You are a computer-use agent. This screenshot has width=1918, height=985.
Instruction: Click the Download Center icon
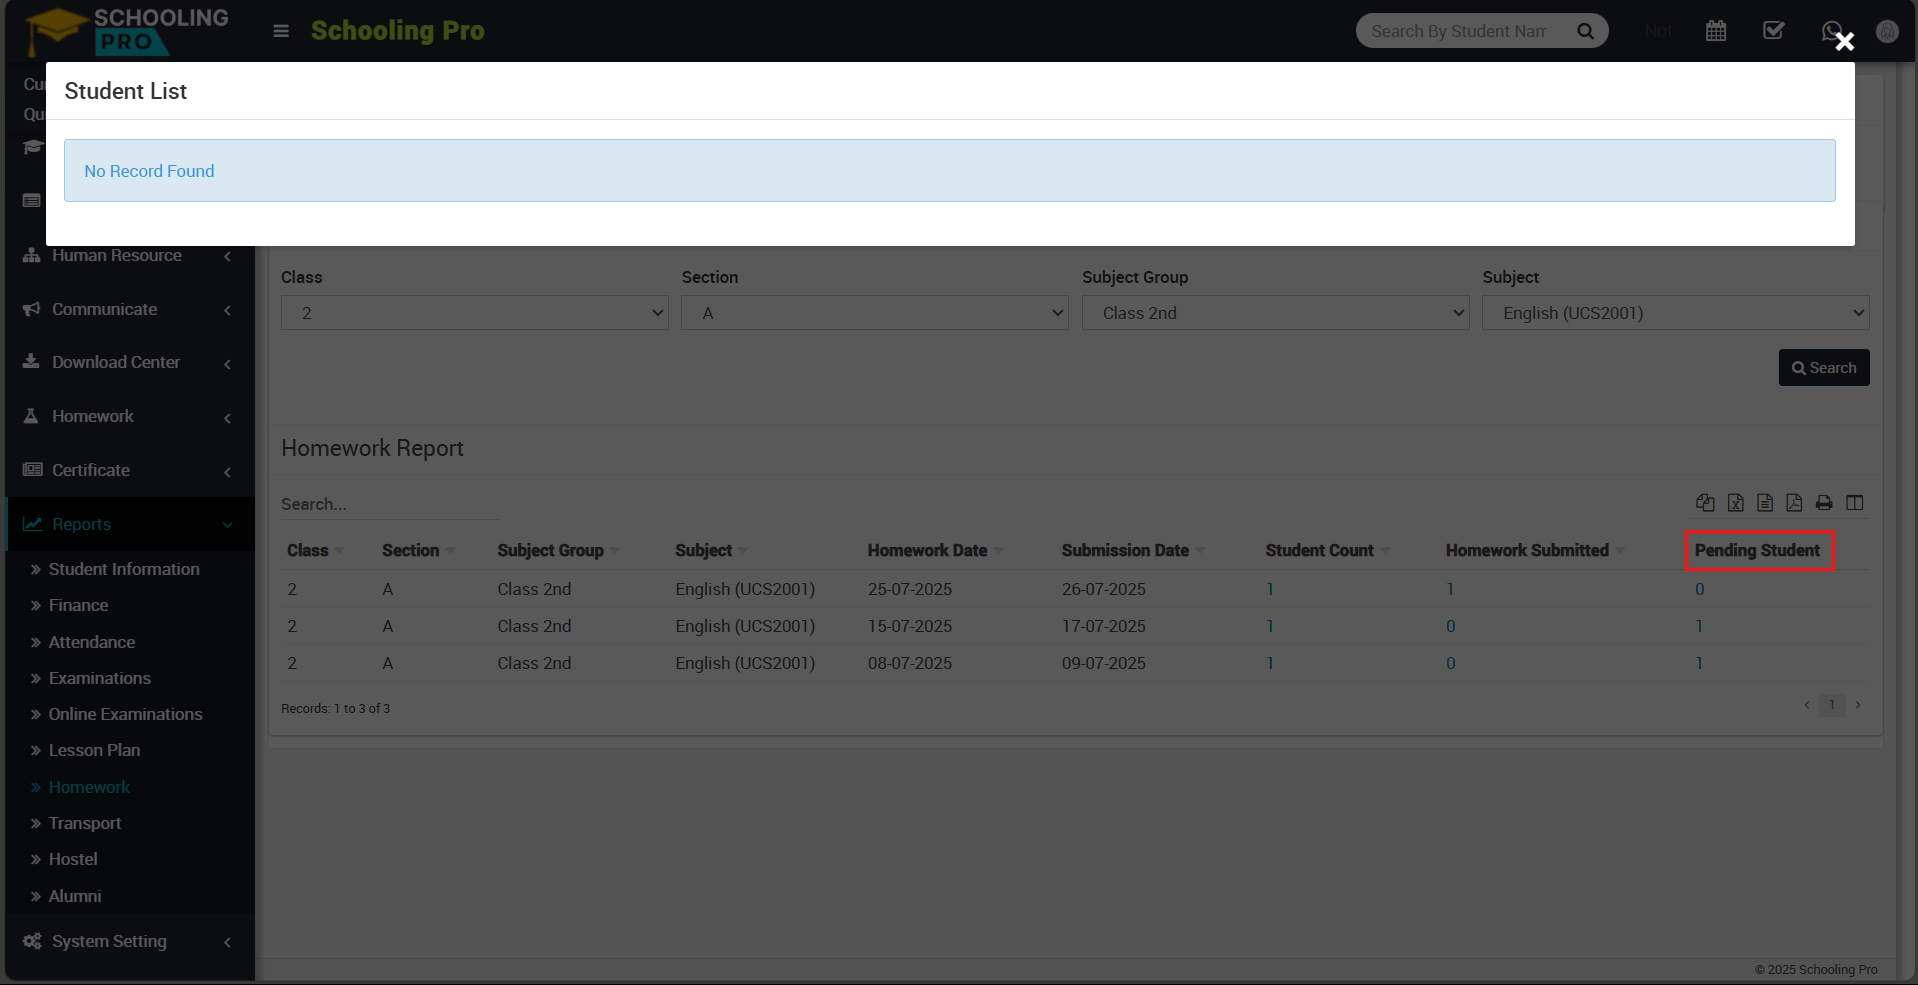pos(32,362)
